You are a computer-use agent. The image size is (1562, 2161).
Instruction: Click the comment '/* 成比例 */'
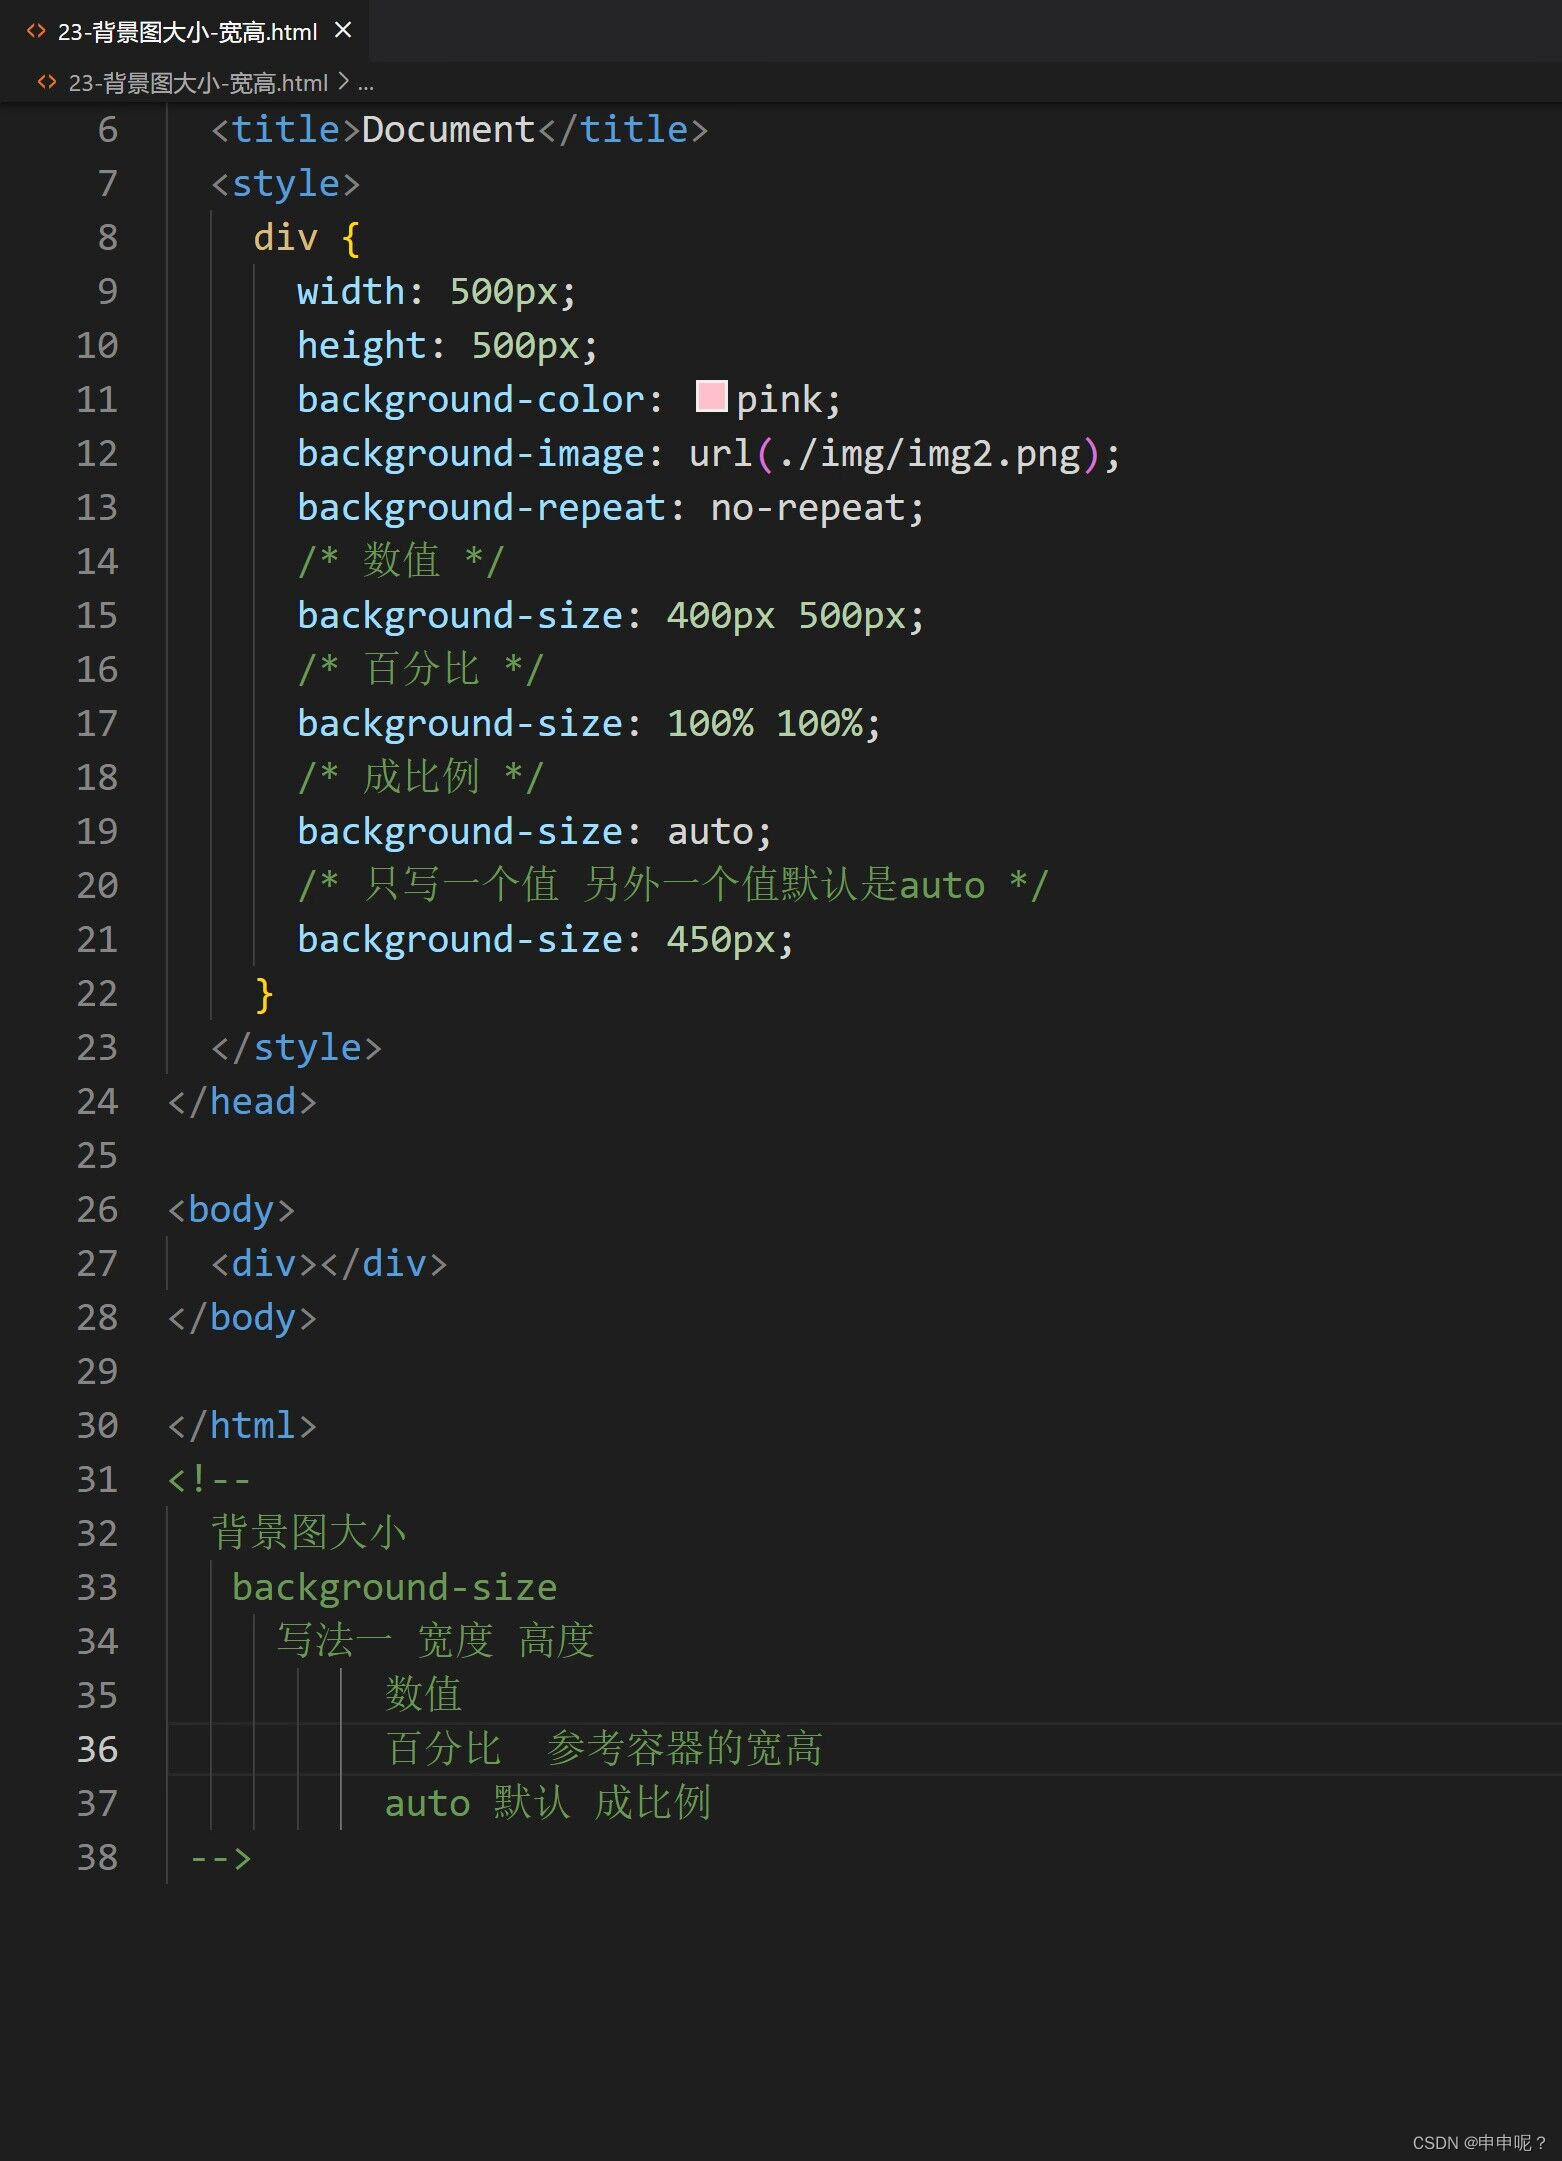(x=420, y=777)
